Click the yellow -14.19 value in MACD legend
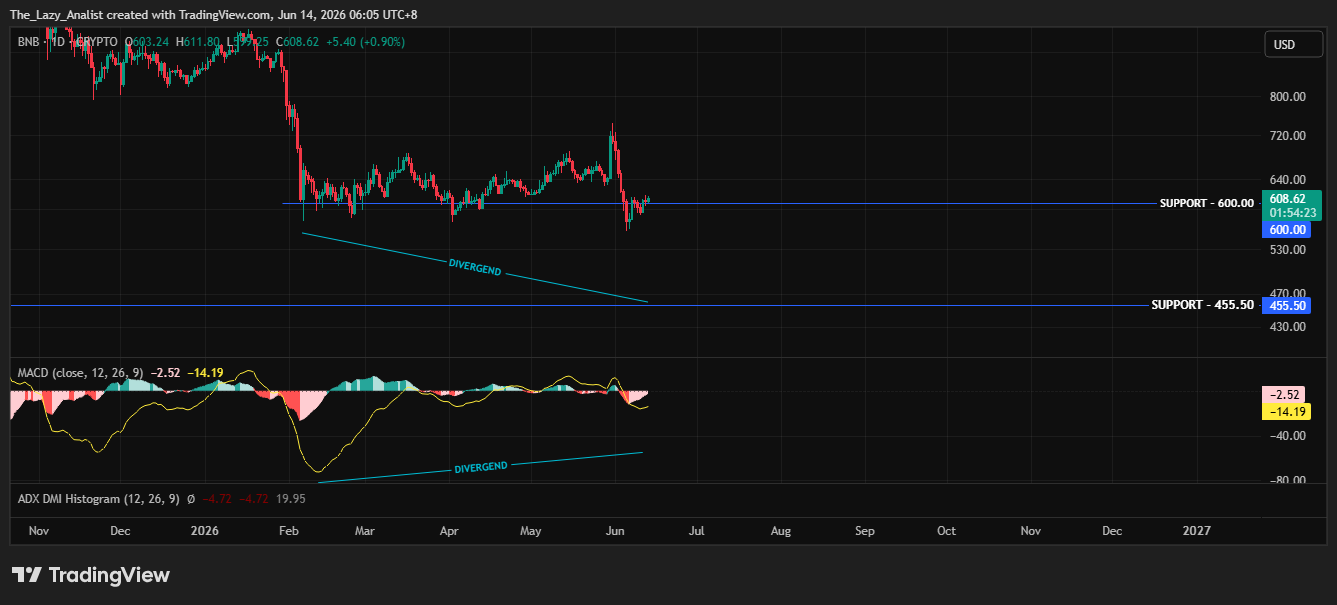The width and height of the screenshot is (1337, 605). click(x=204, y=373)
